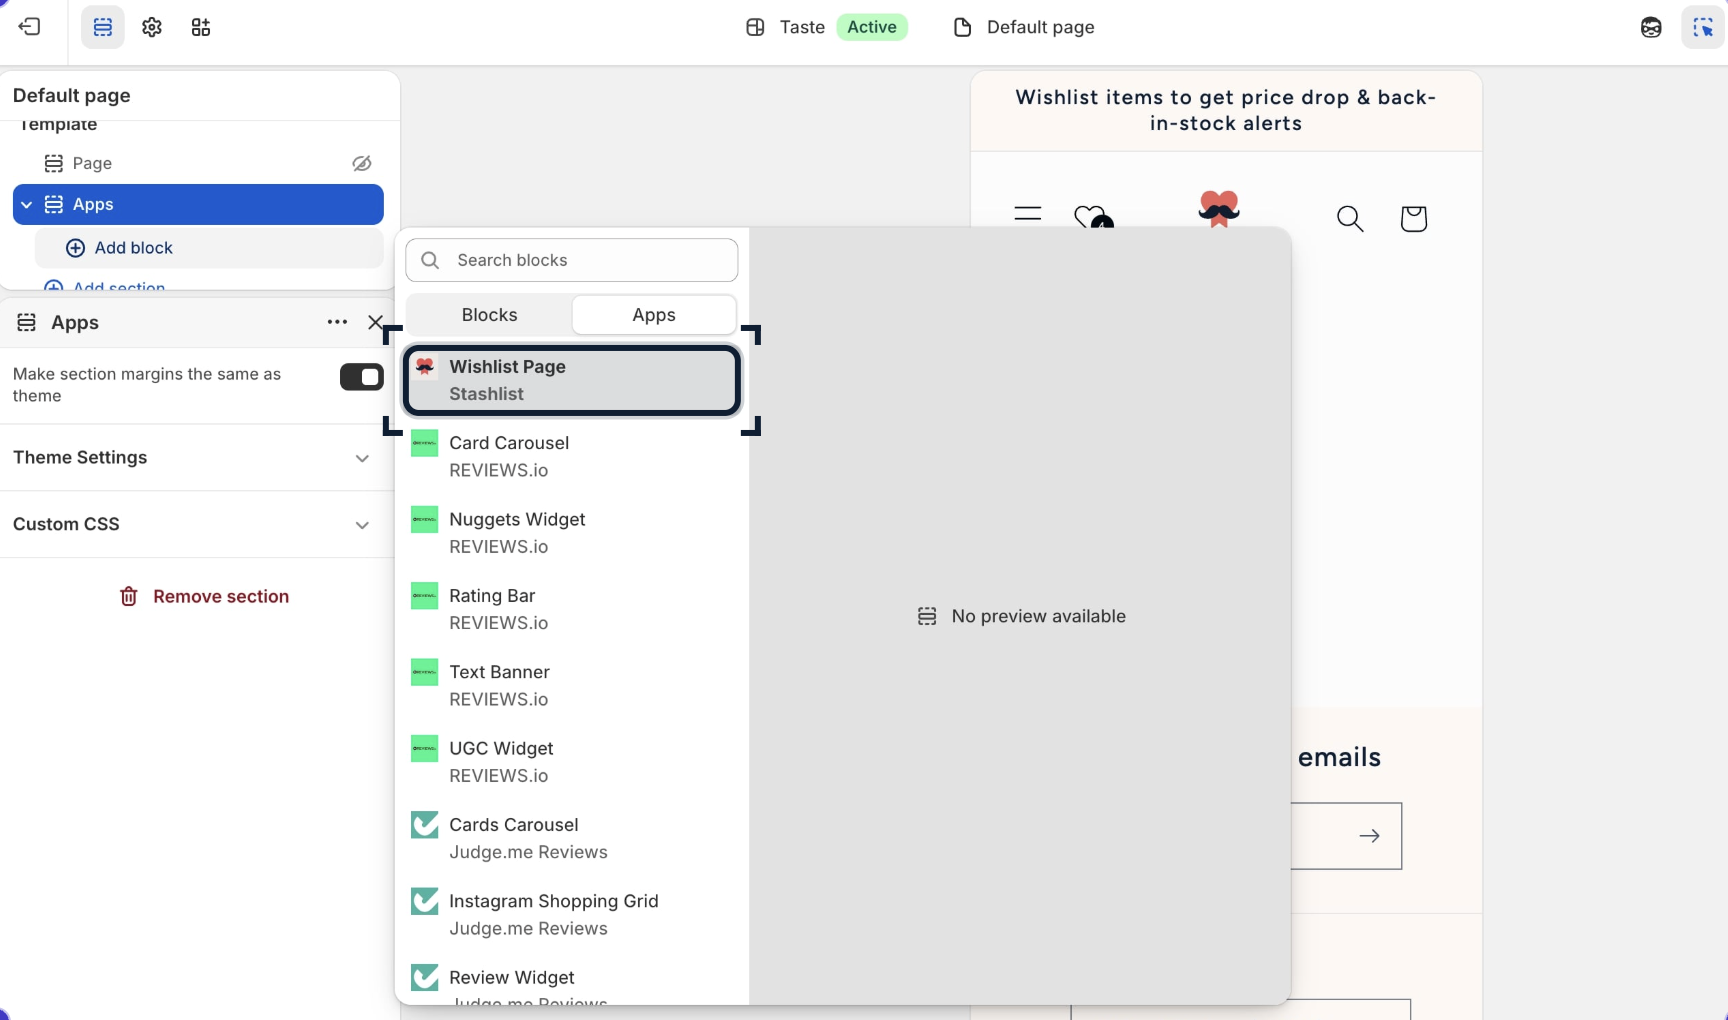Click the account avatar icon
Image resolution: width=1728 pixels, height=1020 pixels.
click(x=1651, y=27)
